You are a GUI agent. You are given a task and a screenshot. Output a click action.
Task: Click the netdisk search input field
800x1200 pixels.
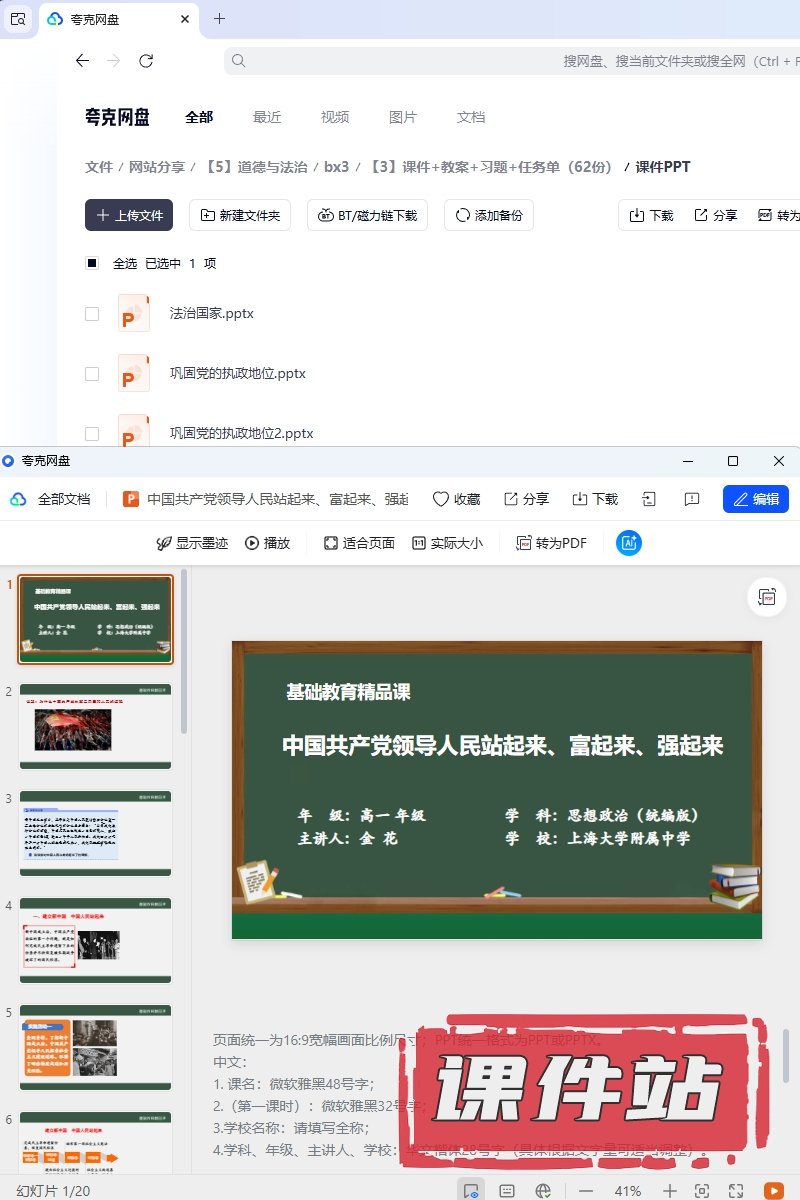click(500, 61)
